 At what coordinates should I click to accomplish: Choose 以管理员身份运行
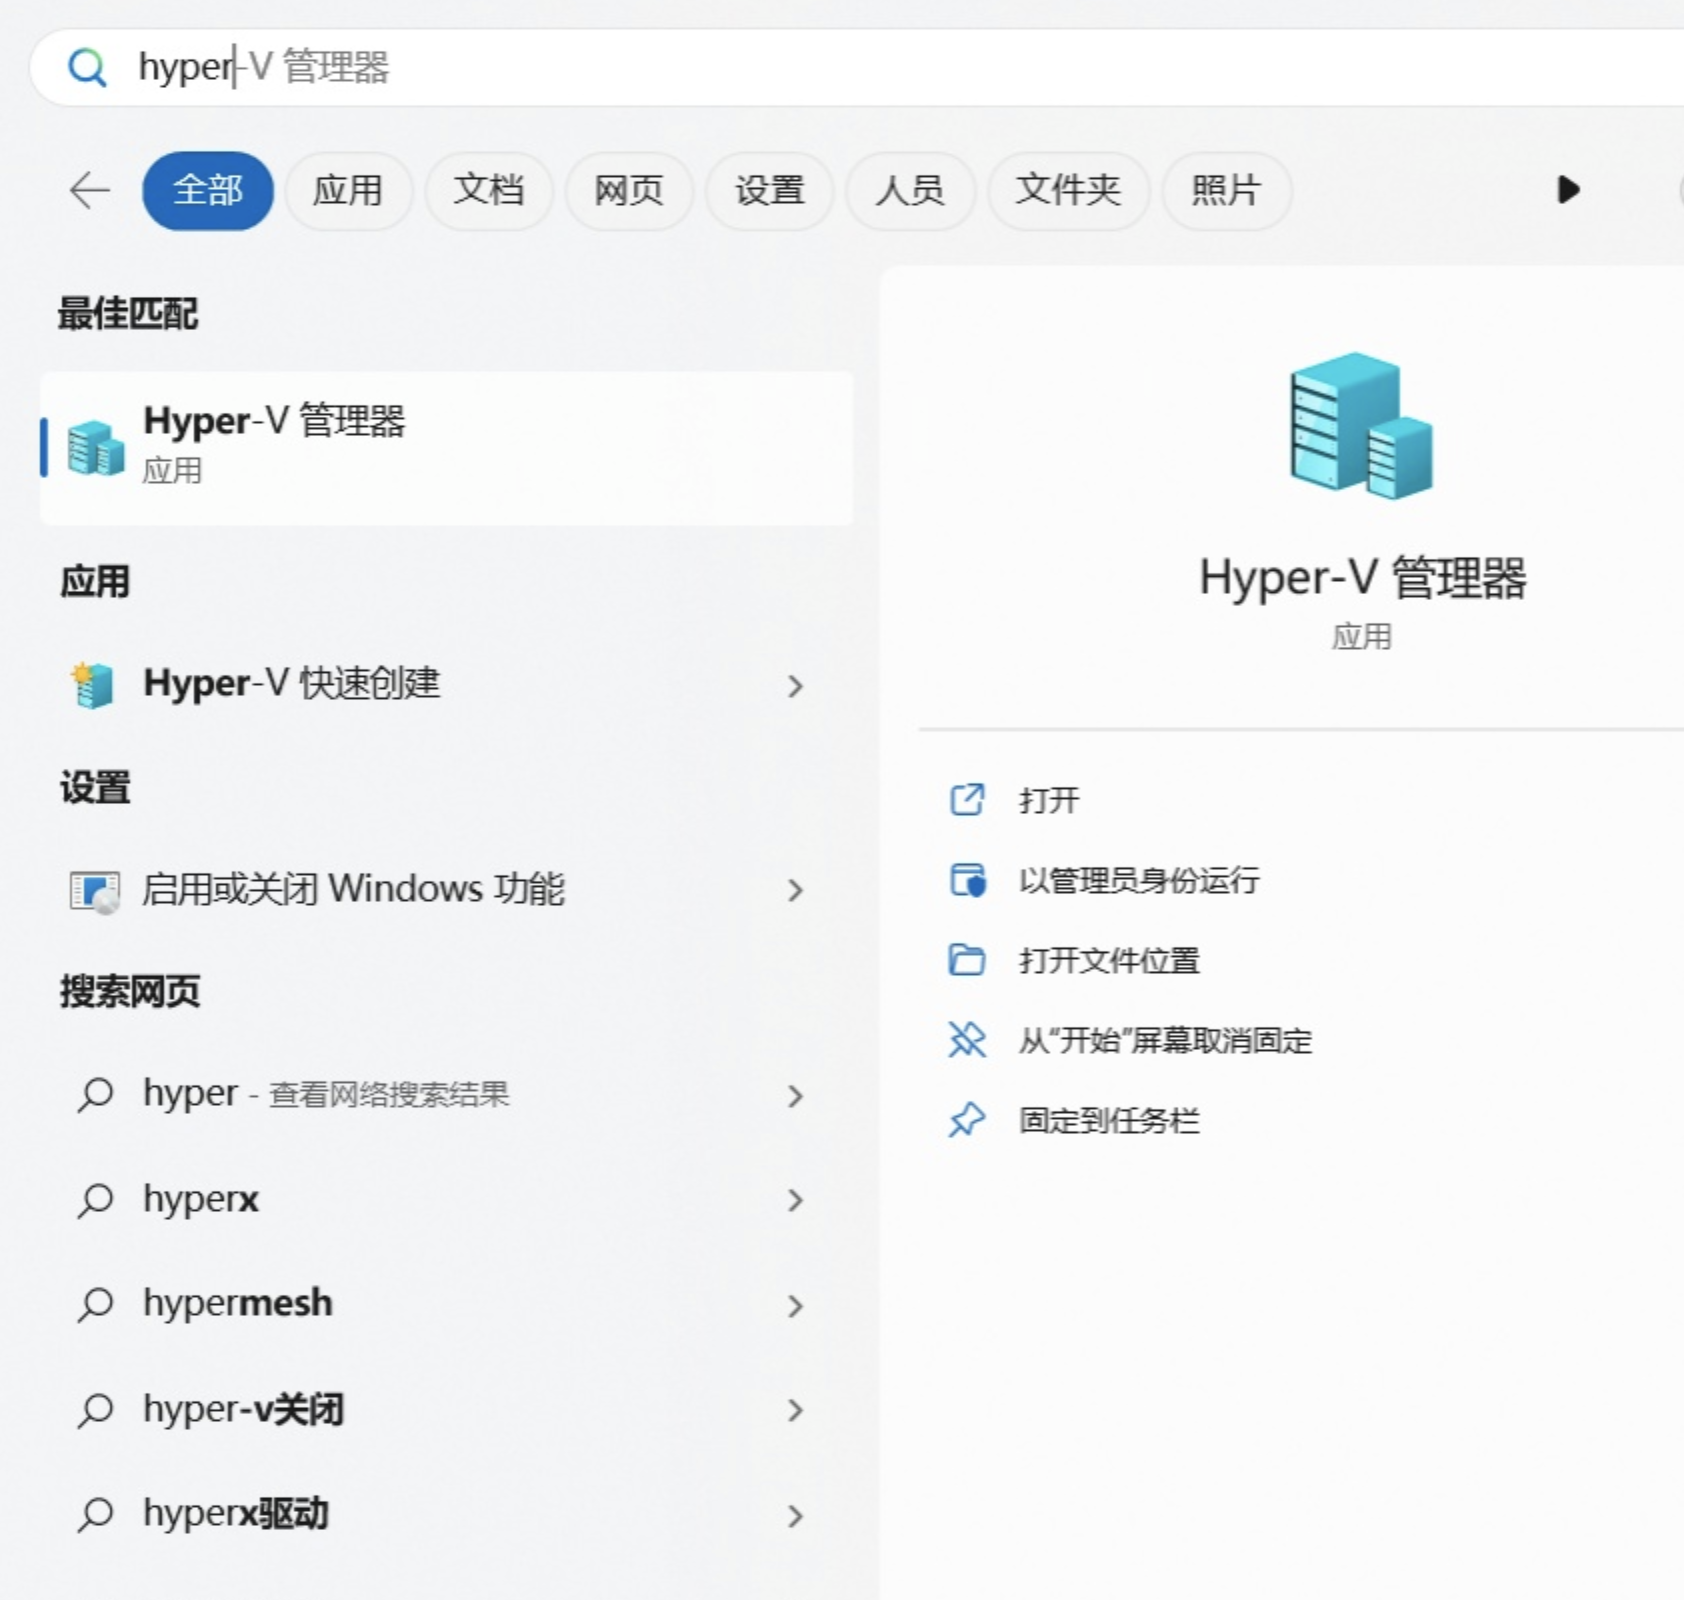1139,880
